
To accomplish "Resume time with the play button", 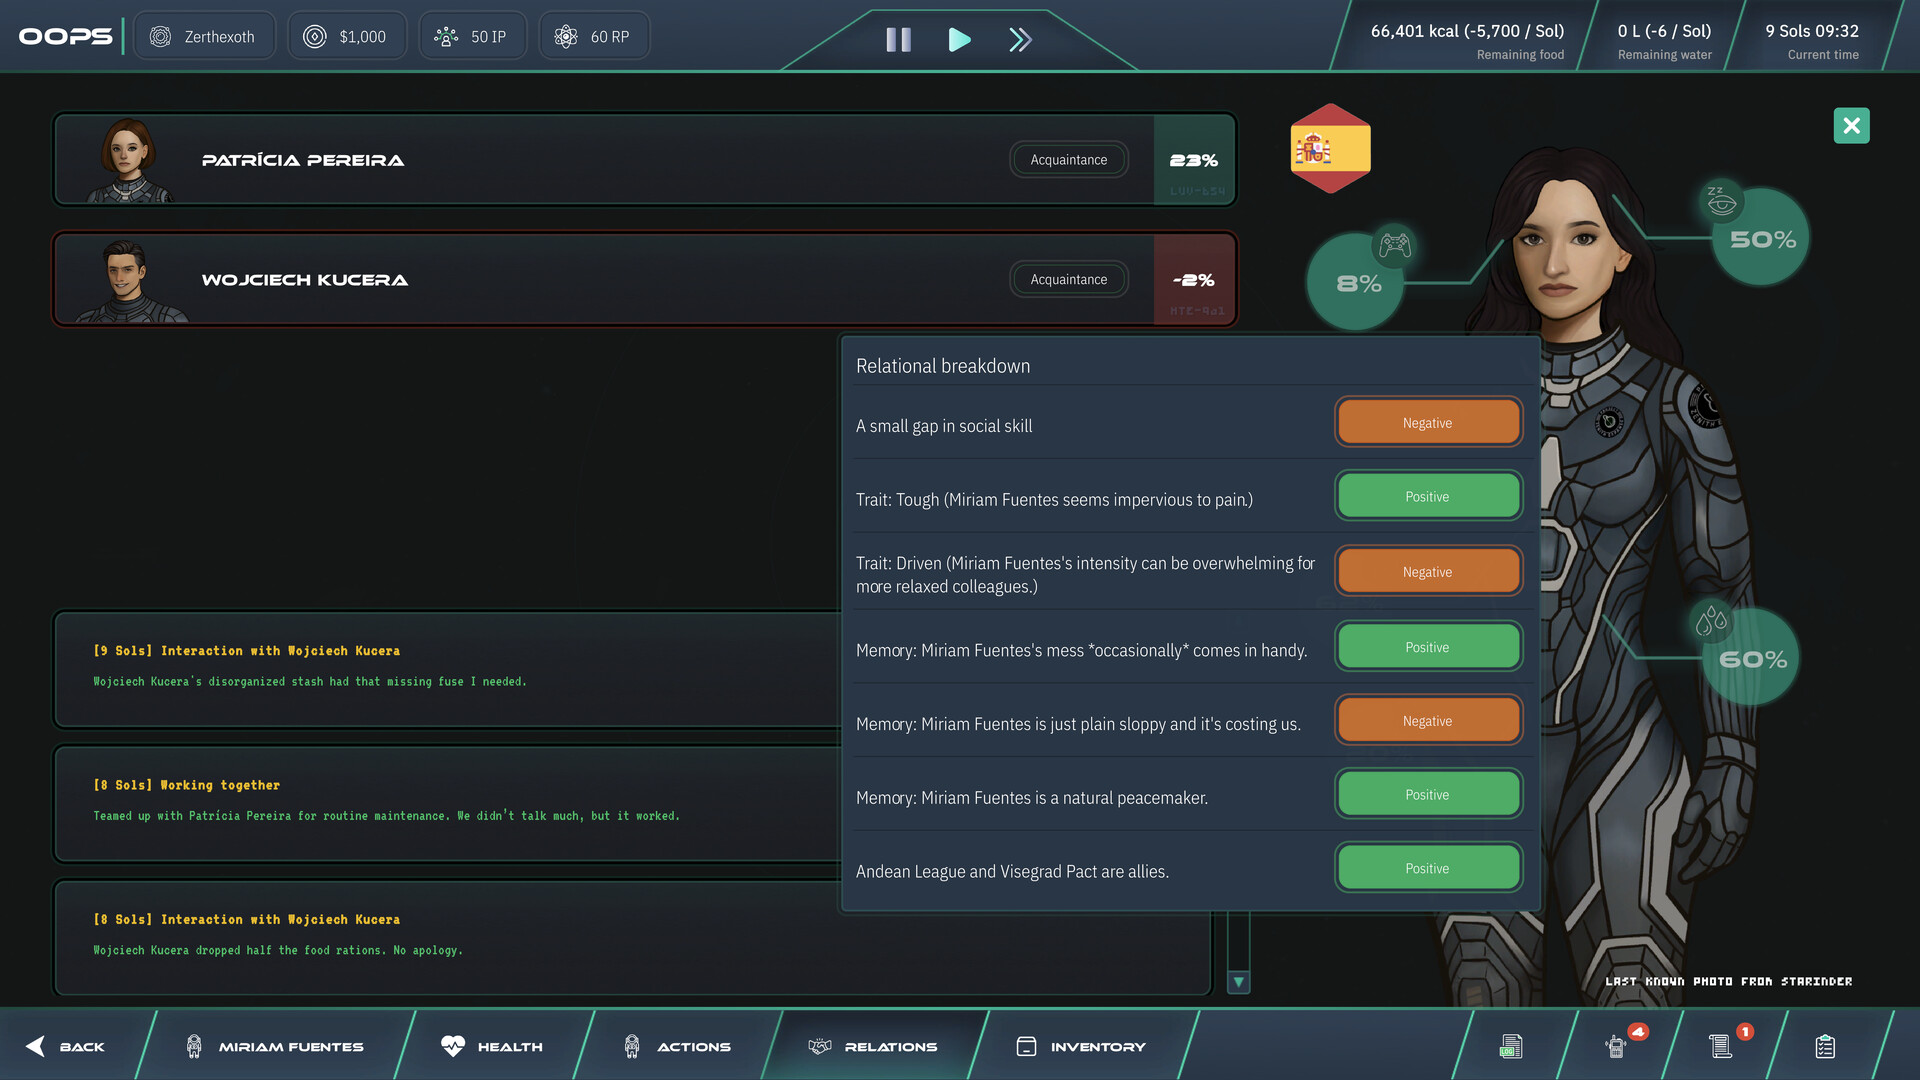I will (x=959, y=39).
